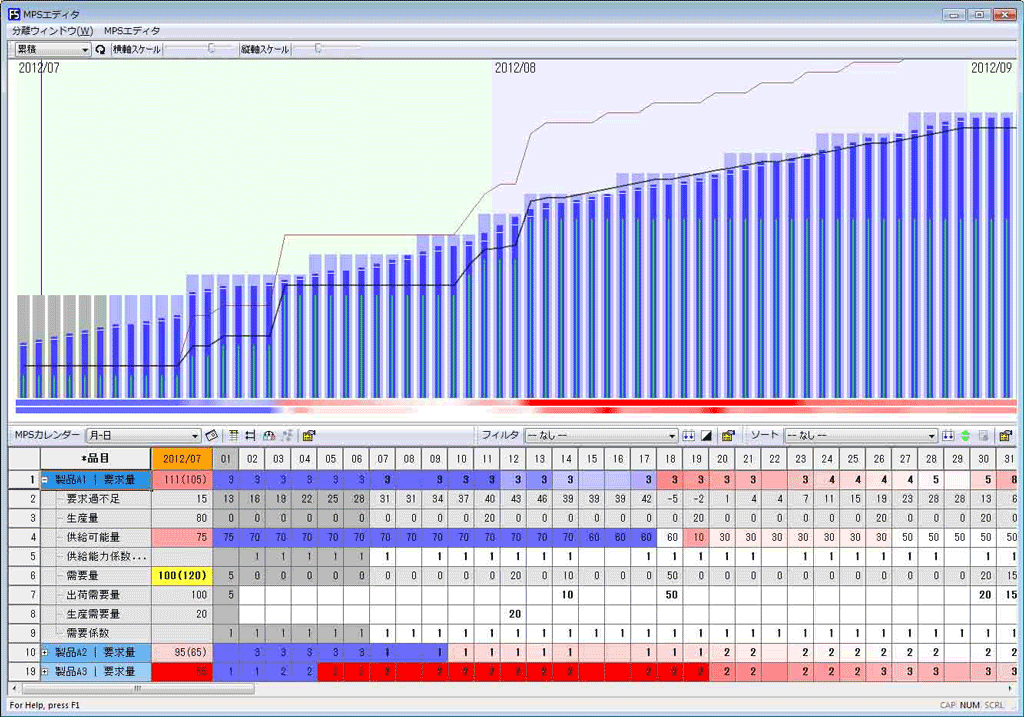1024x717 pixels.
Task: Adjust the 横軸スケール slider handle
Action: (211, 48)
